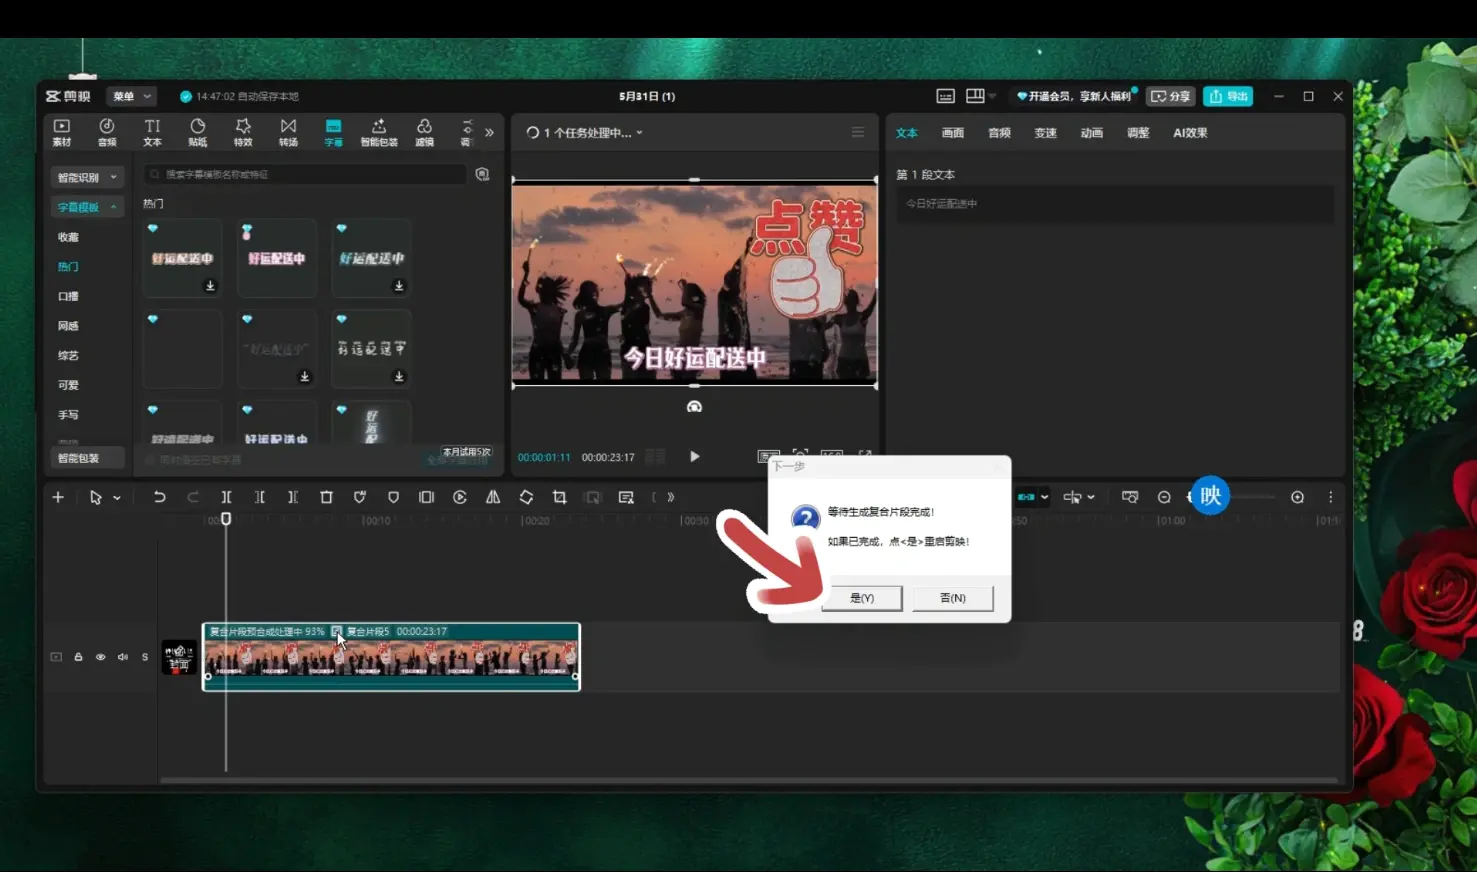Mute the track with the speaker icon
This screenshot has width=1477, height=872.
tap(123, 657)
